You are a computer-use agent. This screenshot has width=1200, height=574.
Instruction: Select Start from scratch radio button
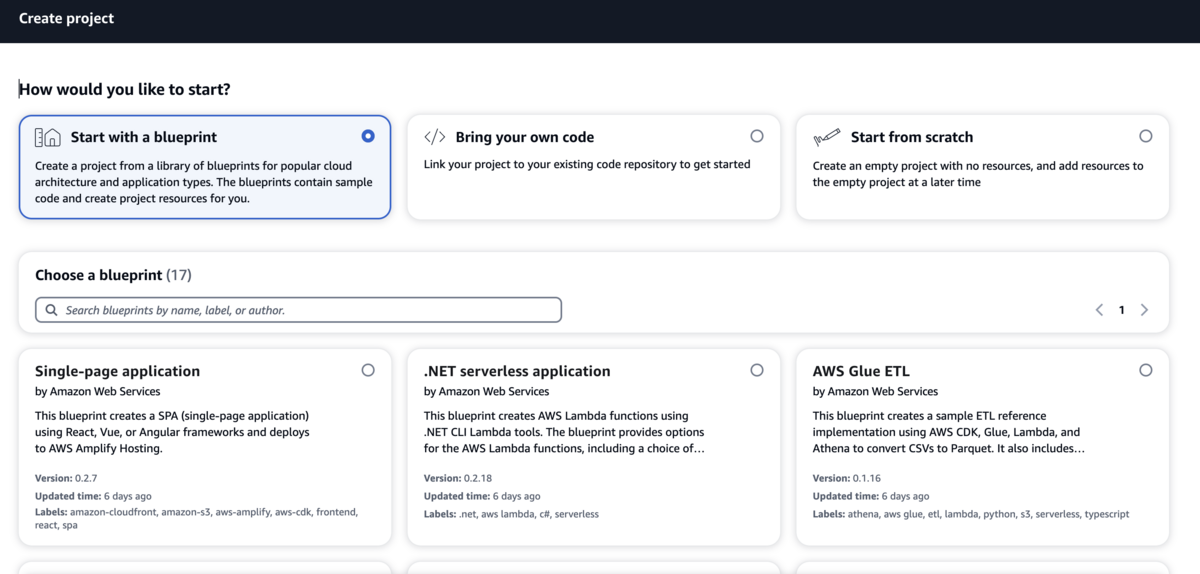pyautogui.click(x=1145, y=136)
